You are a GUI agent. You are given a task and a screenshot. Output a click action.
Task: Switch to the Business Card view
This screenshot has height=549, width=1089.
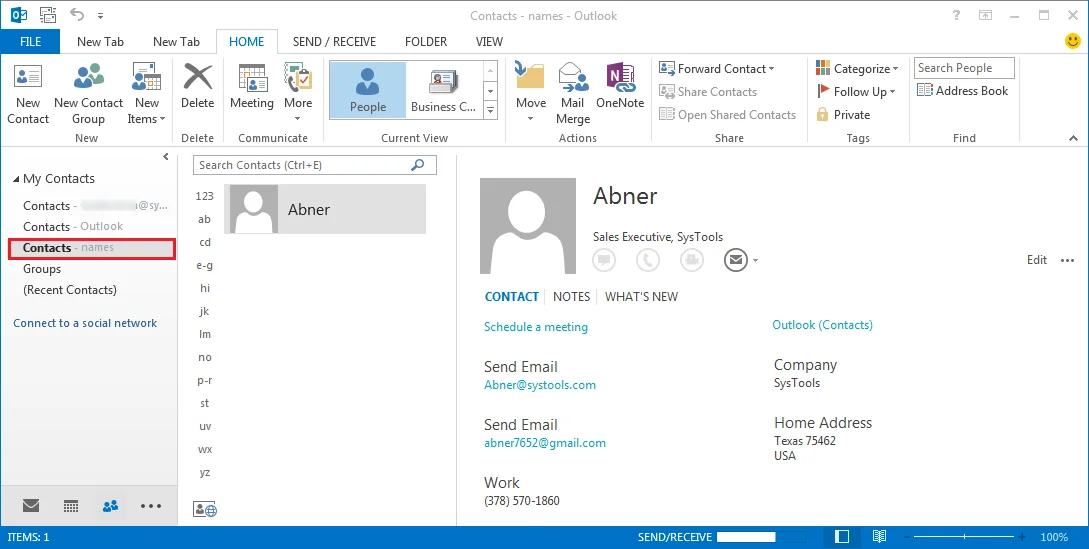pos(443,90)
